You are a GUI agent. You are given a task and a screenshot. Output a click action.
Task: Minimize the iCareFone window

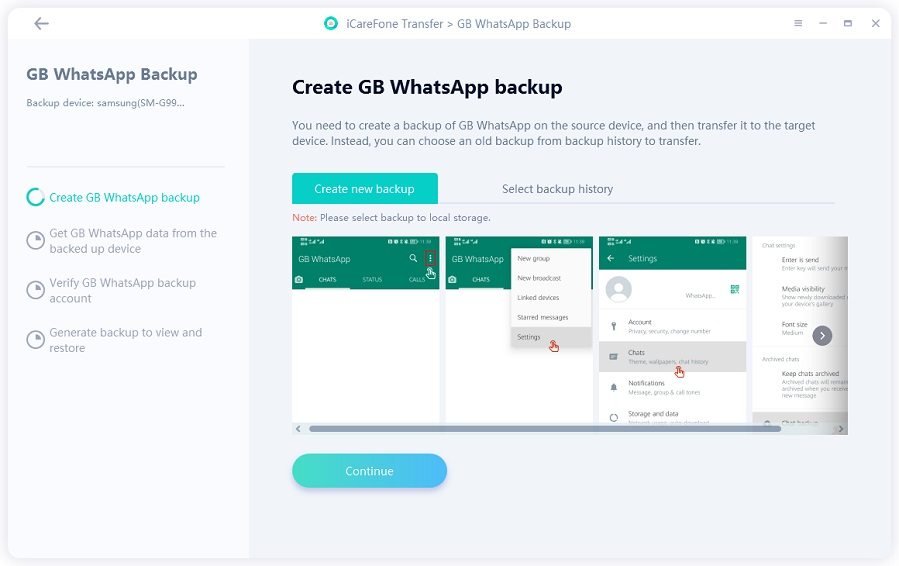[823, 24]
